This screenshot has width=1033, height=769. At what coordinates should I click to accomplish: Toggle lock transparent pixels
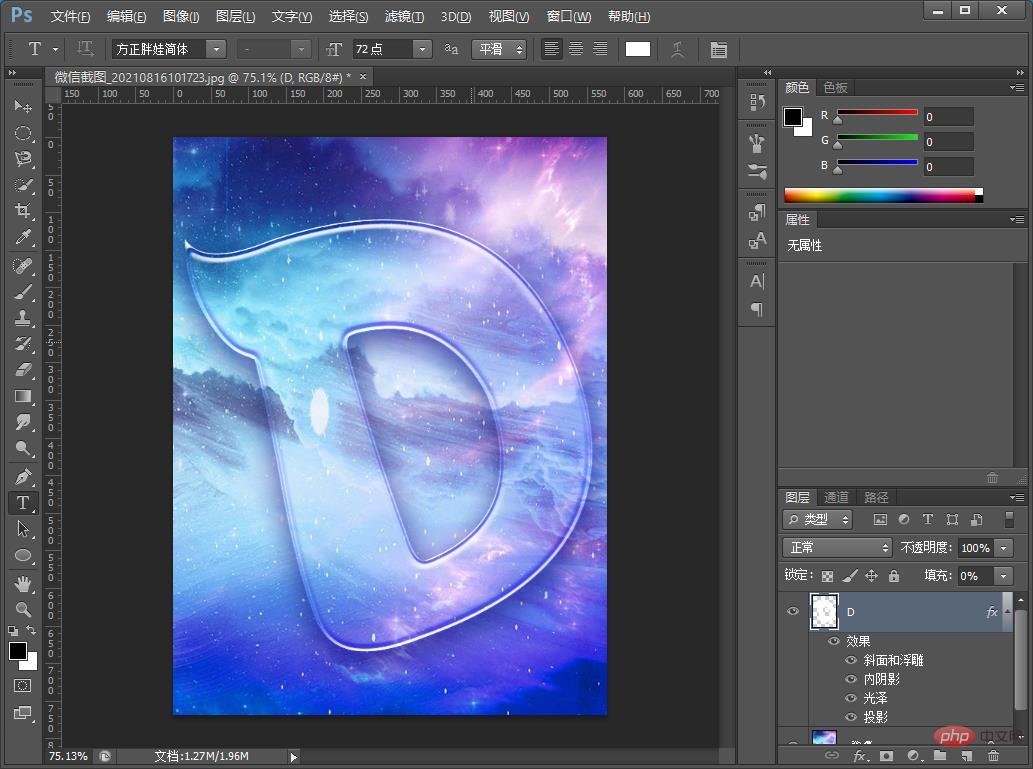[827, 576]
